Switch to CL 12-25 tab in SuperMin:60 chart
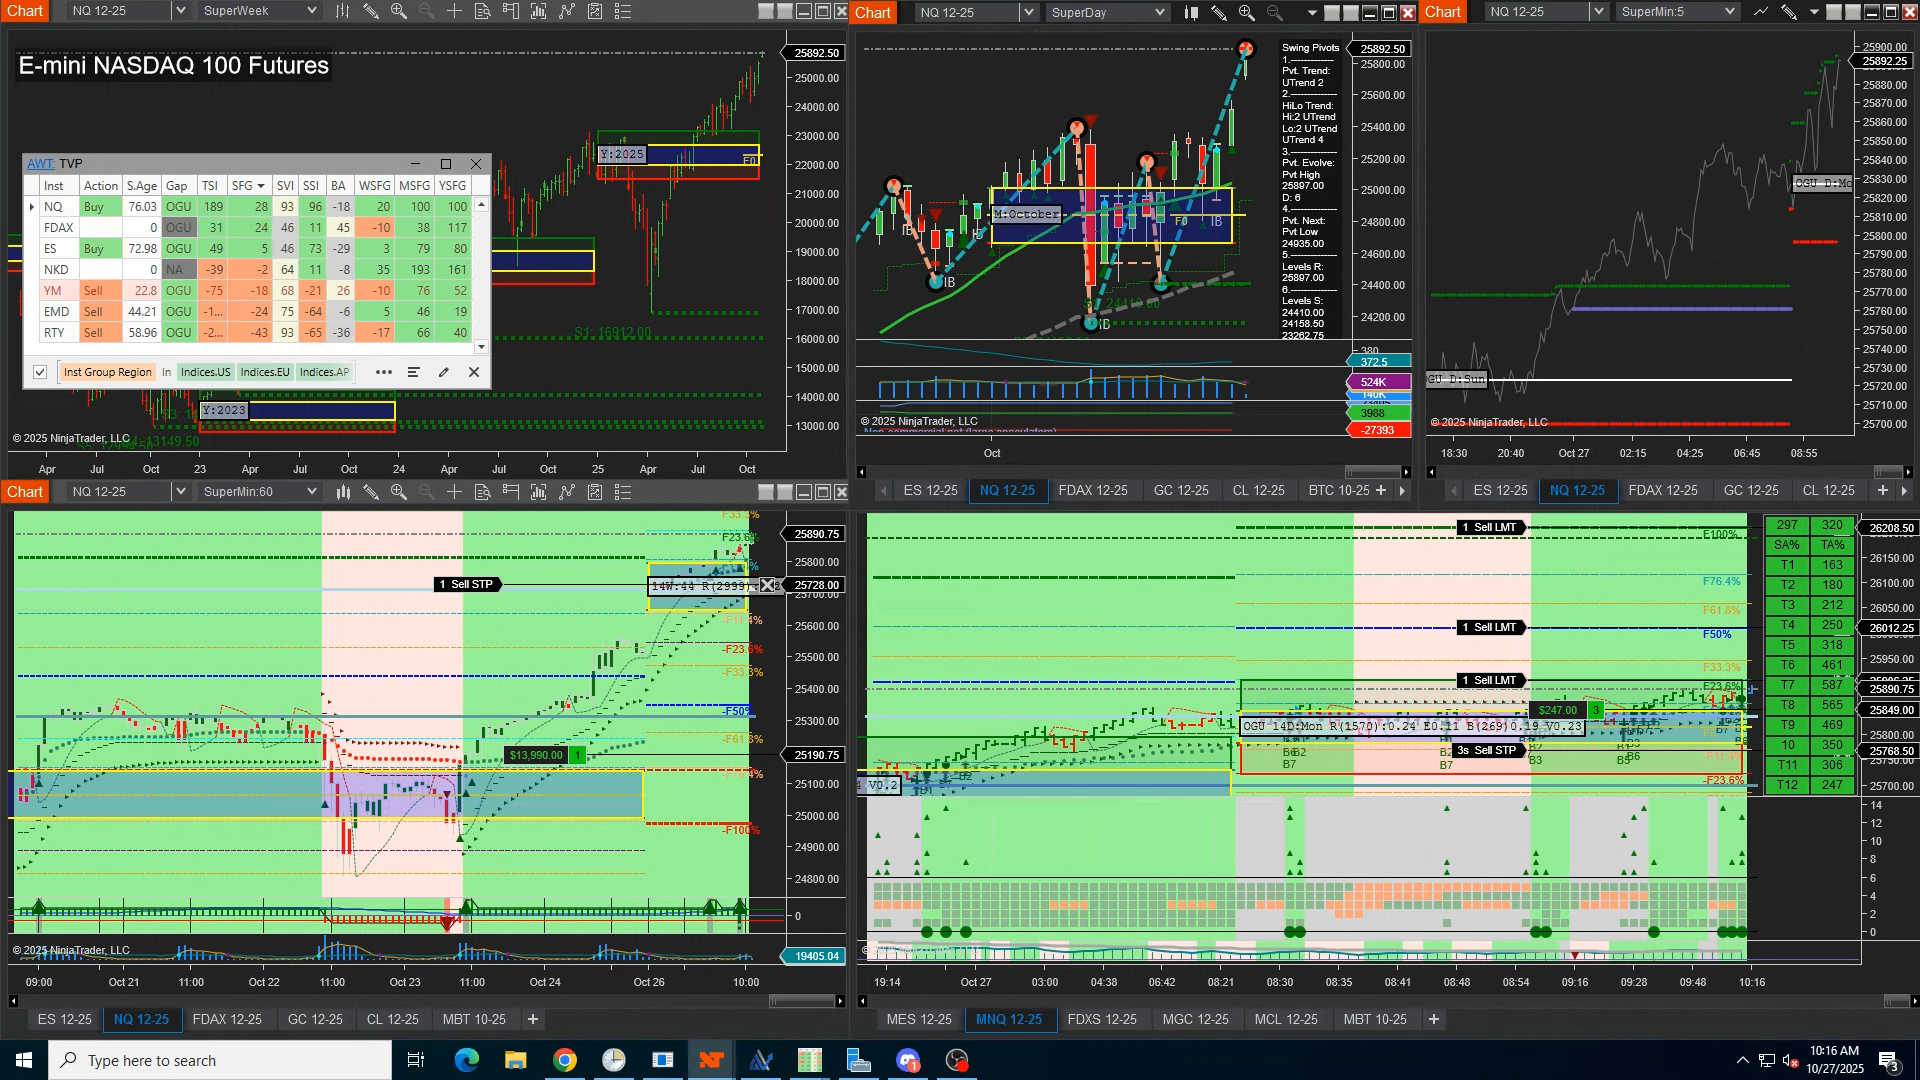Image resolution: width=1920 pixels, height=1080 pixels. [392, 1019]
